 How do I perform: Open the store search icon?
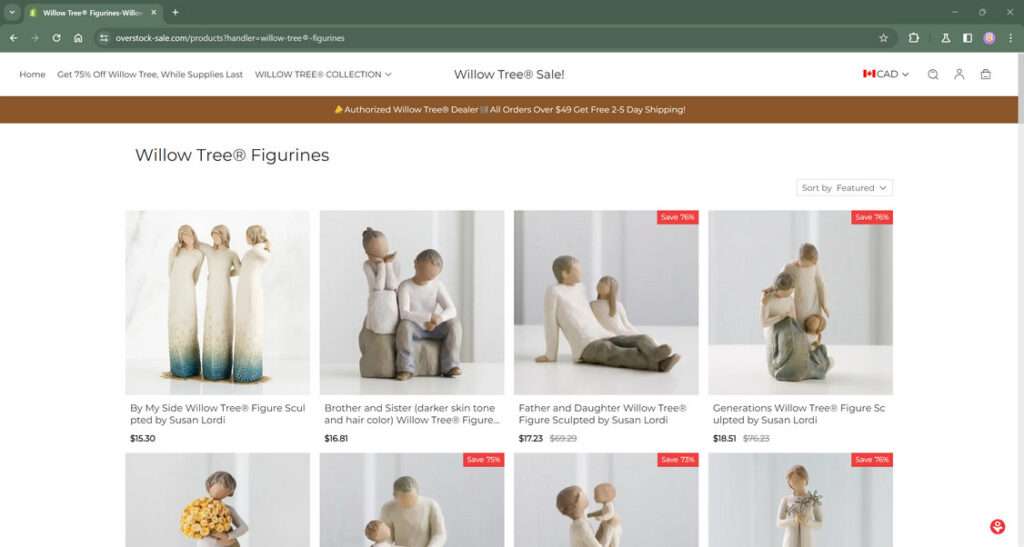click(x=933, y=74)
